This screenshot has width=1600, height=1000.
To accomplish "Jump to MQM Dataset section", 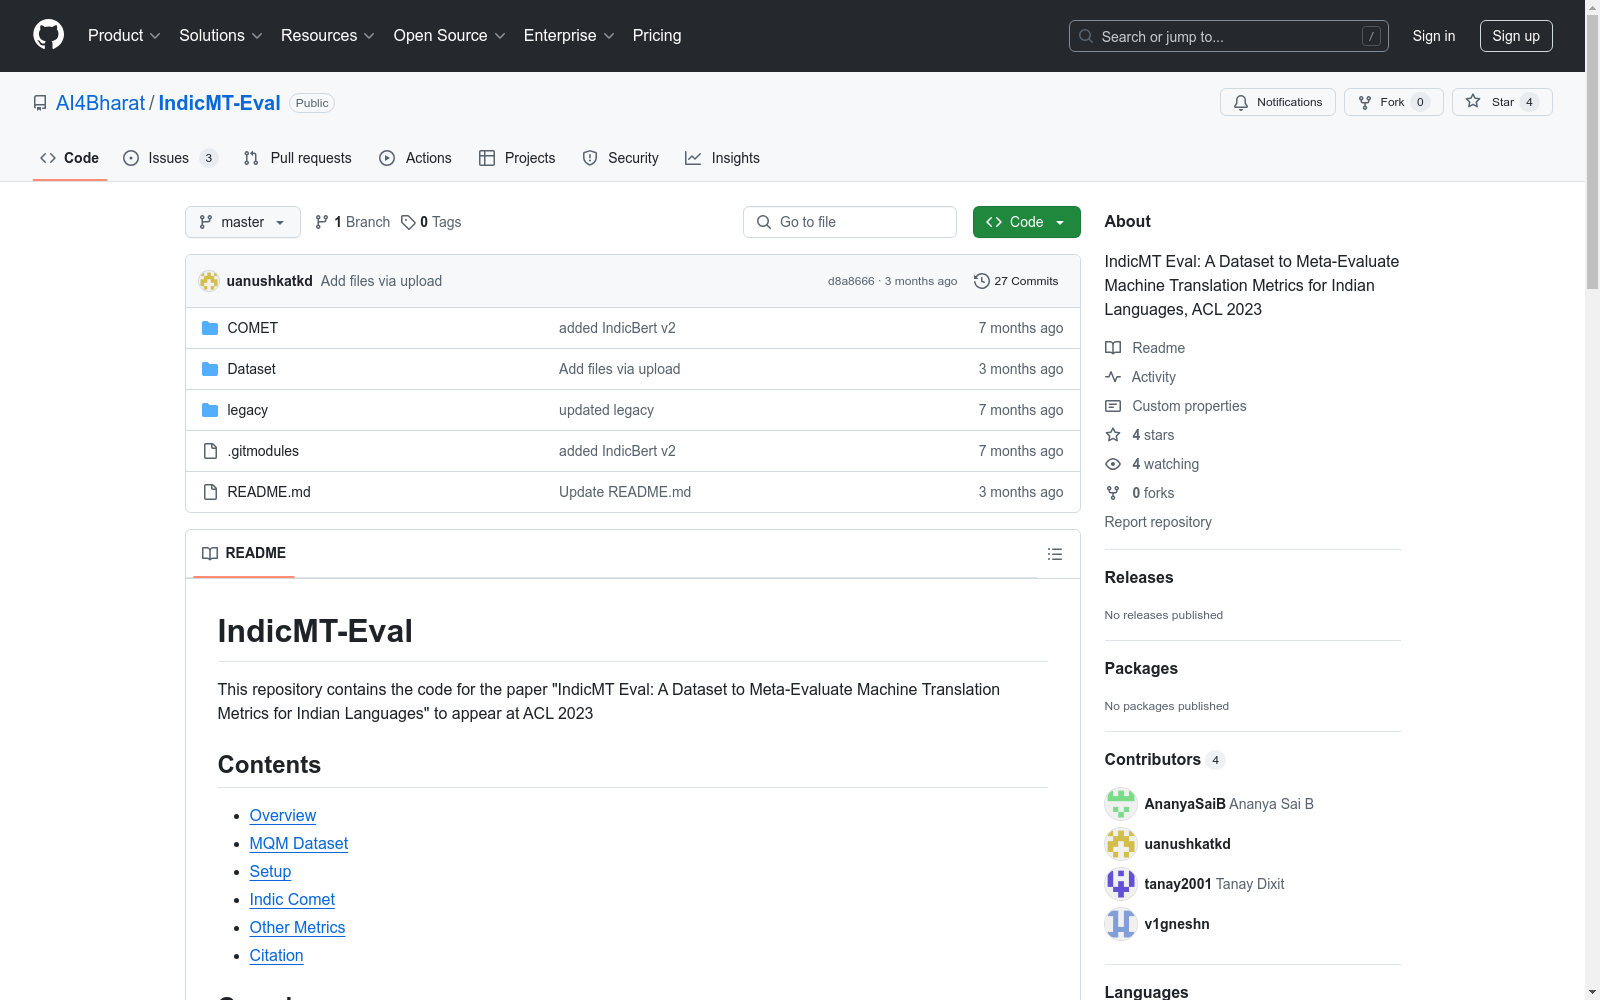I will [x=299, y=844].
